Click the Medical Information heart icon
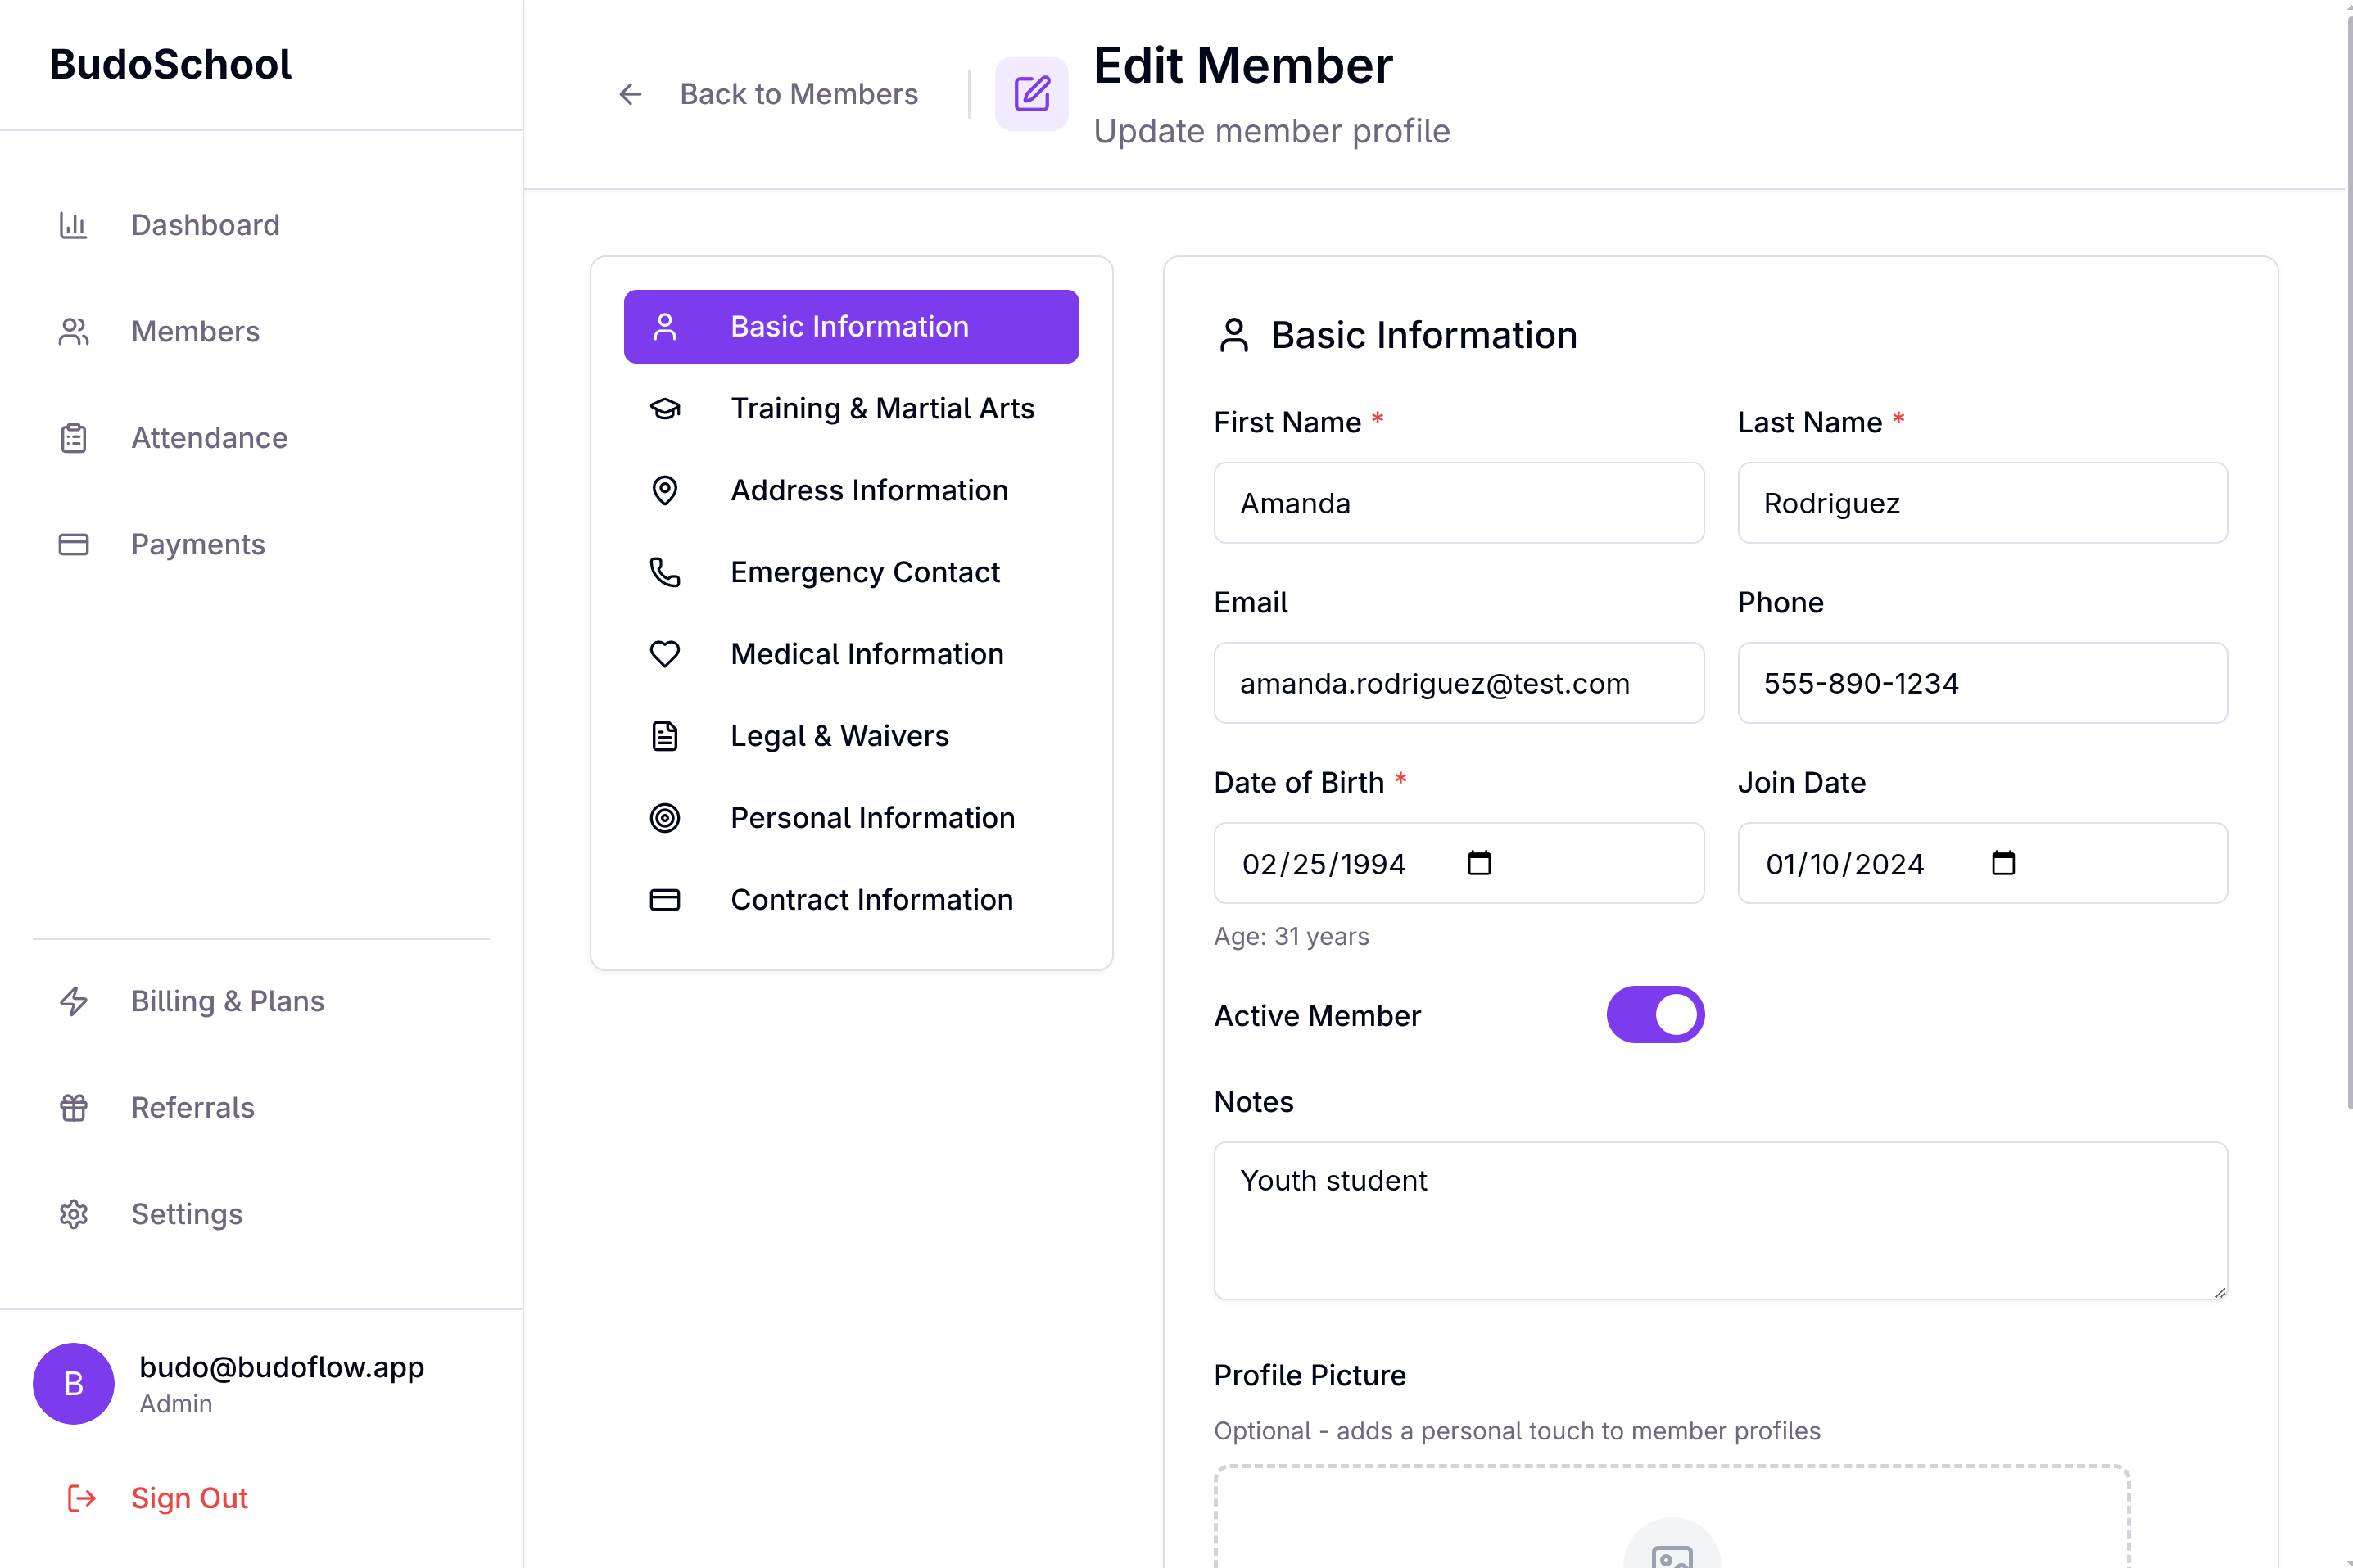The height and width of the screenshot is (1568, 2353). tap(665, 654)
